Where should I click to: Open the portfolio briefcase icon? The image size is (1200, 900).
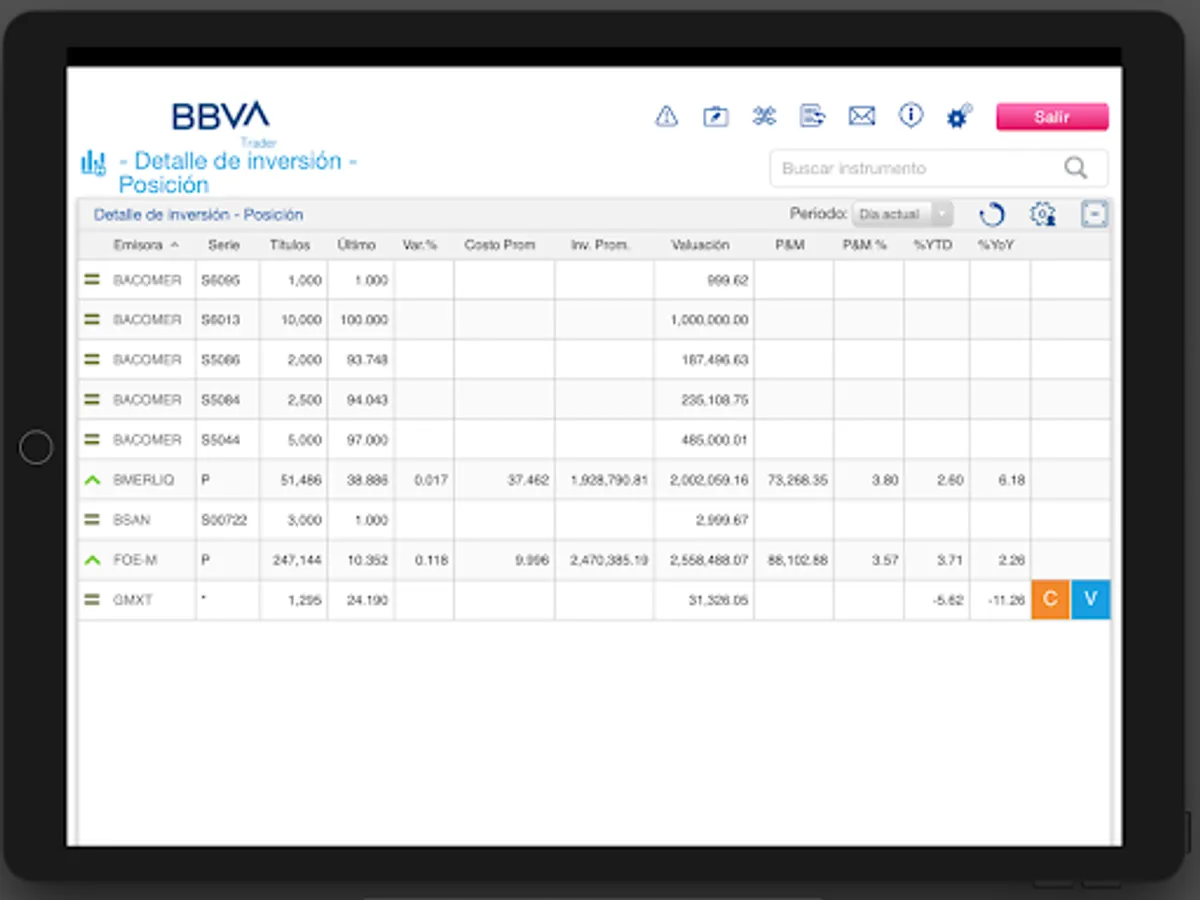coord(715,117)
